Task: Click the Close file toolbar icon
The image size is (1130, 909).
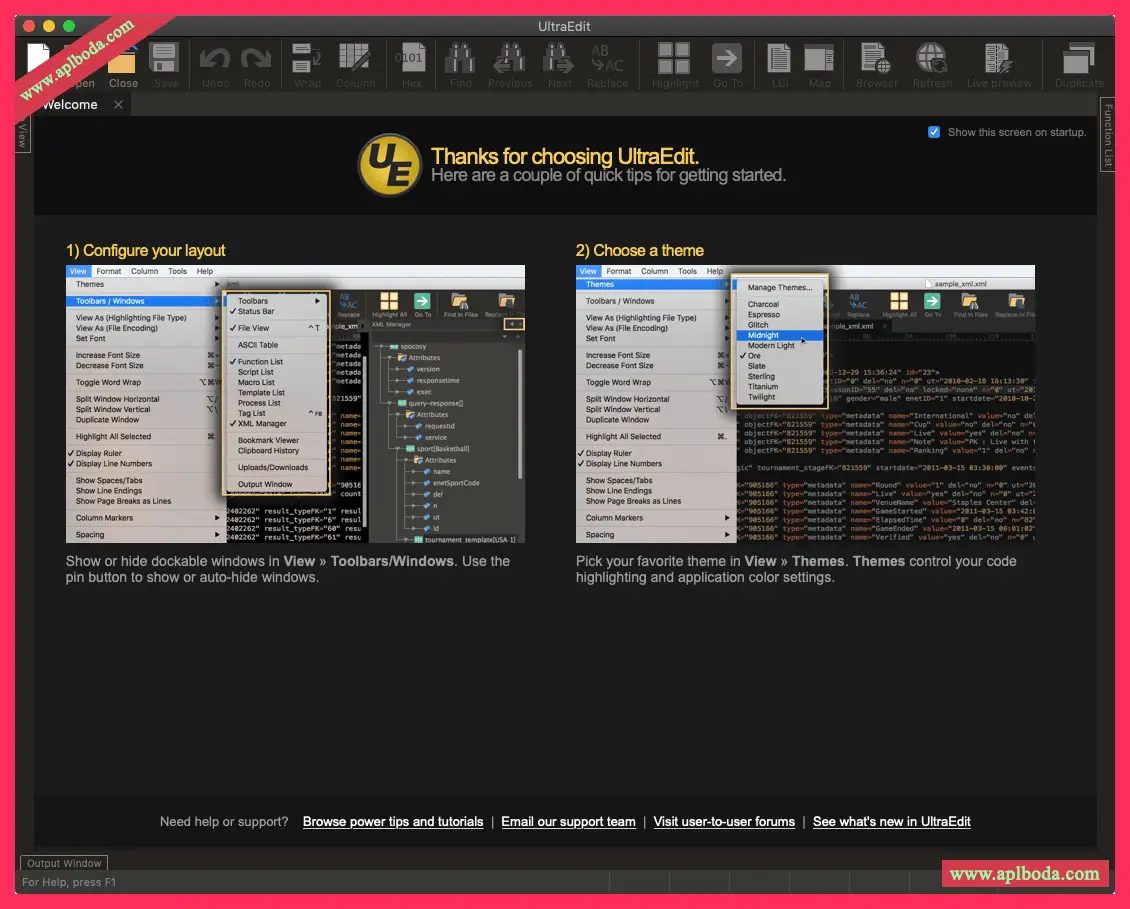Action: tap(123, 65)
